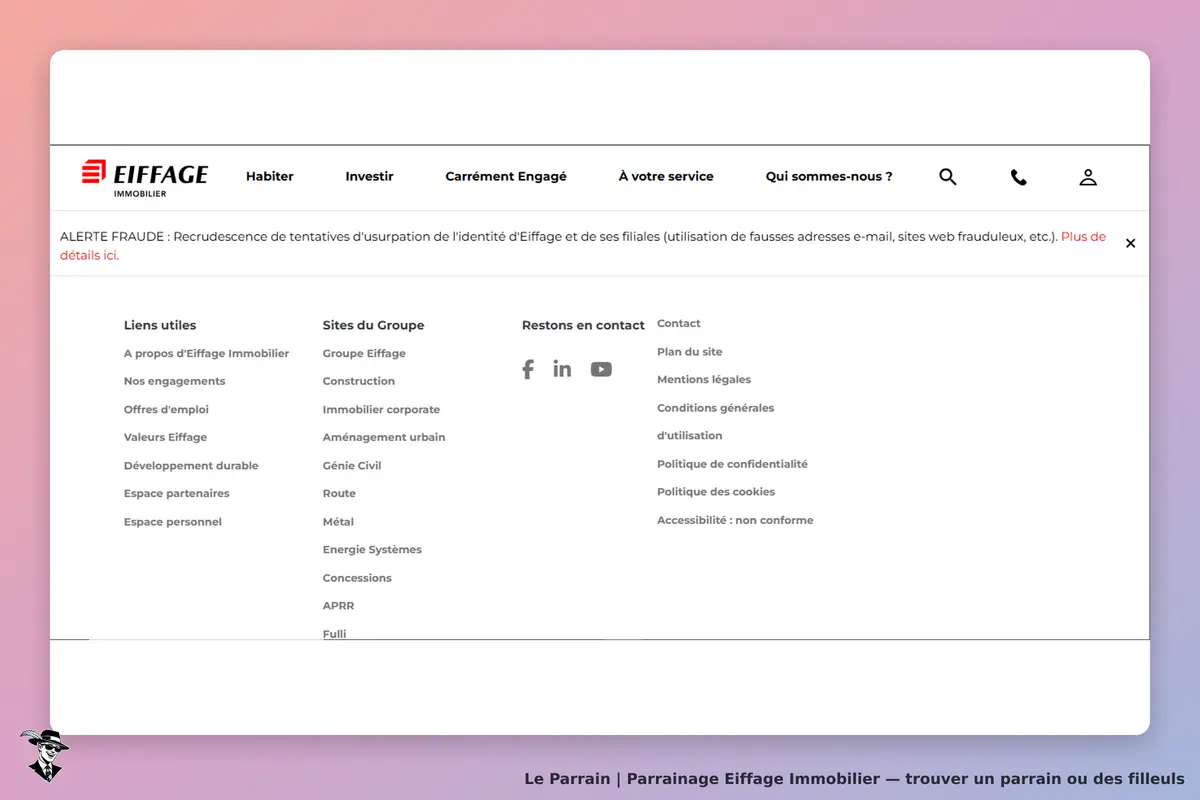Visit Aménagement urbain link
Screen dimensions: 1200x800
click(384, 437)
